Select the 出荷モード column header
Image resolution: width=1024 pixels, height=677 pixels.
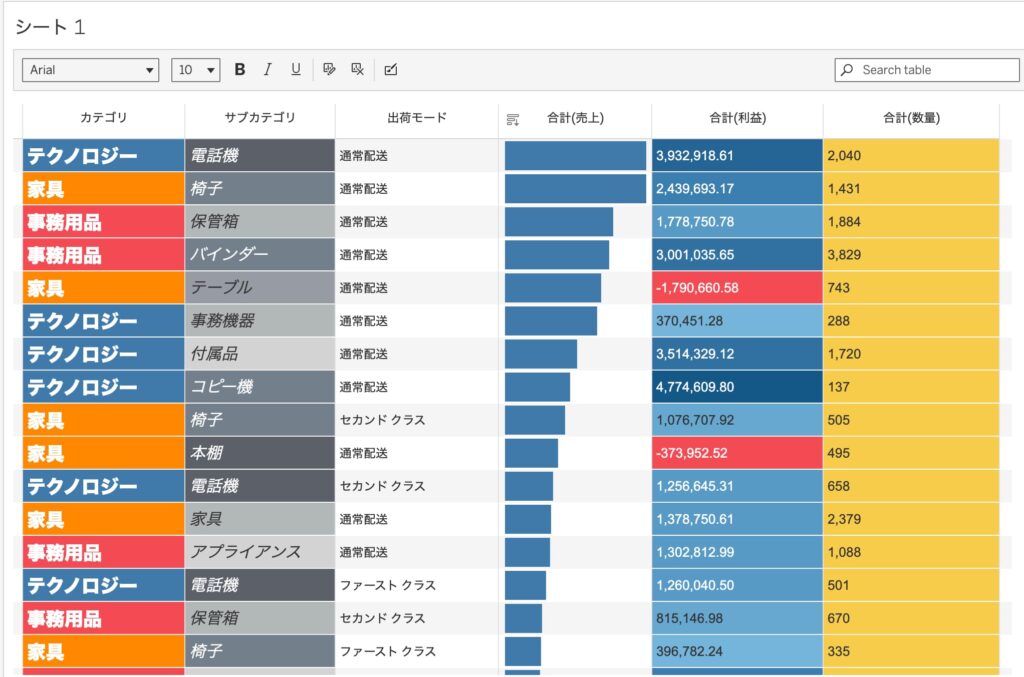pos(416,118)
